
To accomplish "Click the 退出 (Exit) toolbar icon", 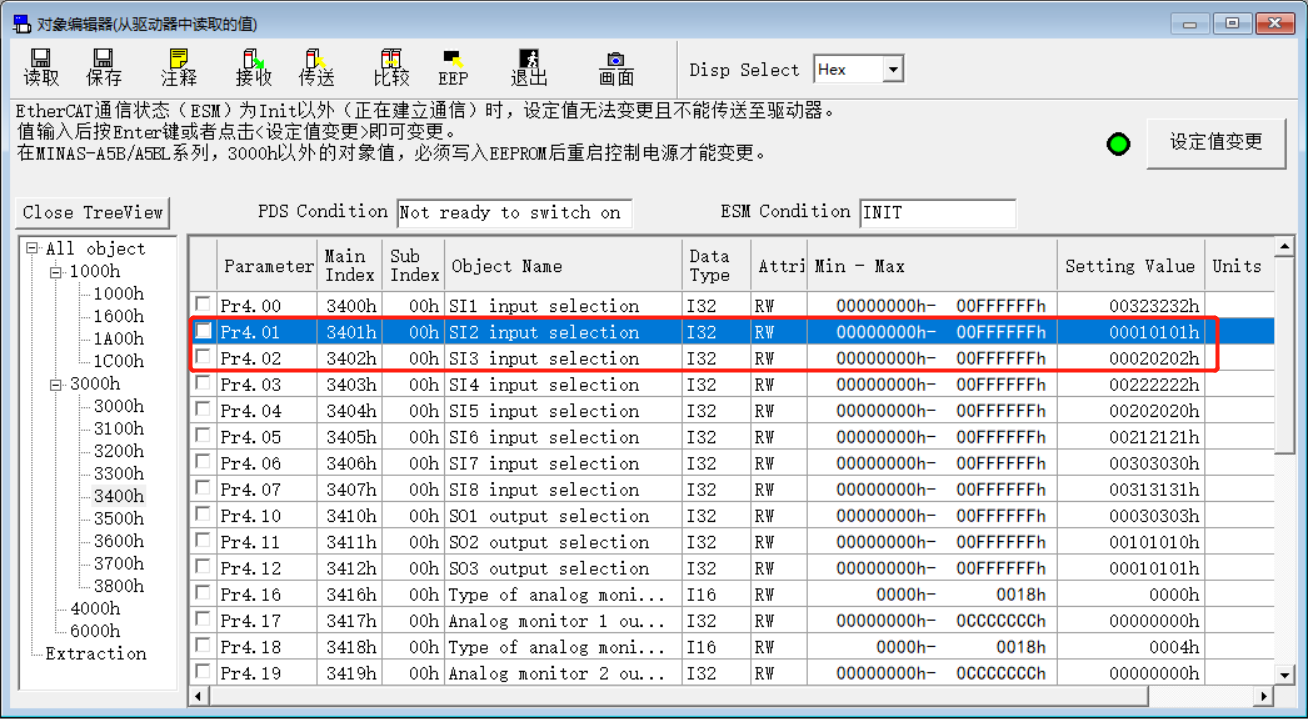I will pos(529,67).
